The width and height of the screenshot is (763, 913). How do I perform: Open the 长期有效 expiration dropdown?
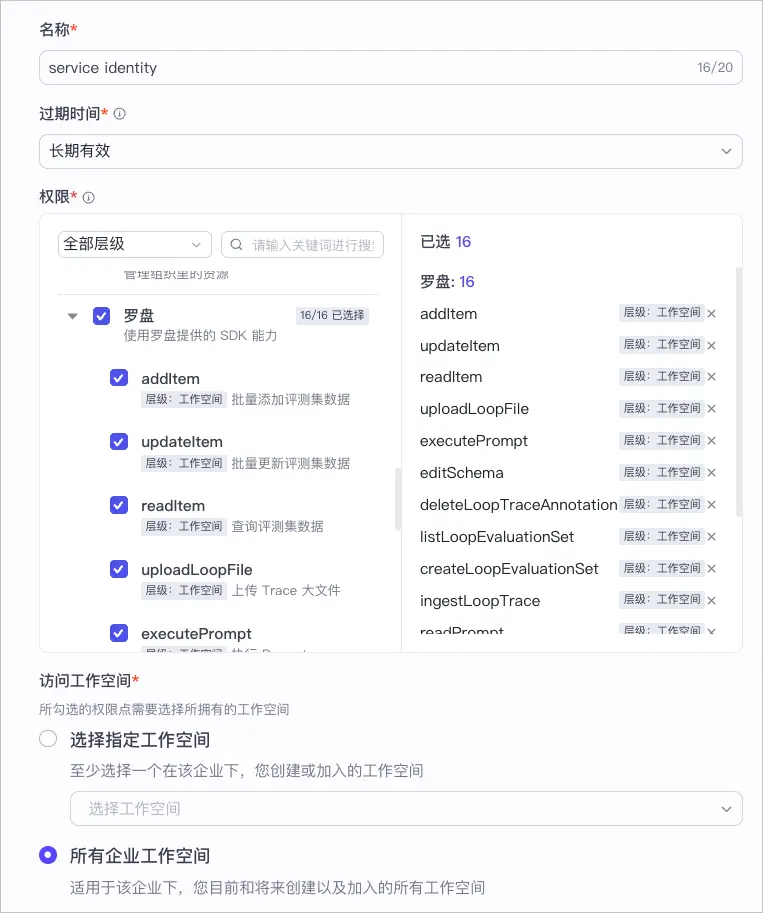391,151
